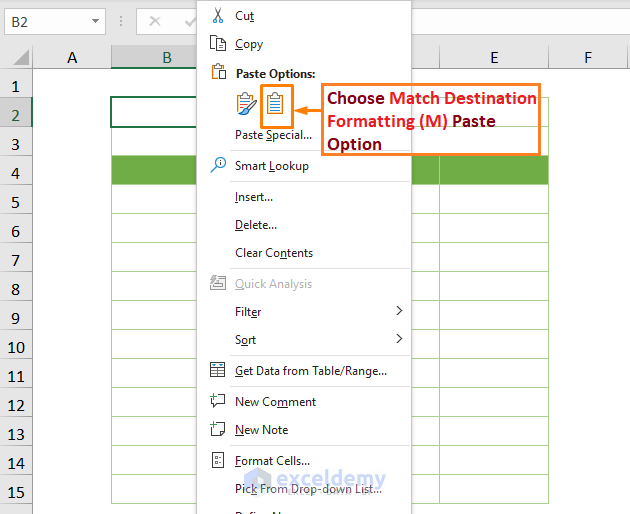Screen dimensions: 630x514
Task: Choose Smart Lookup menu entry
Action: coord(272,166)
